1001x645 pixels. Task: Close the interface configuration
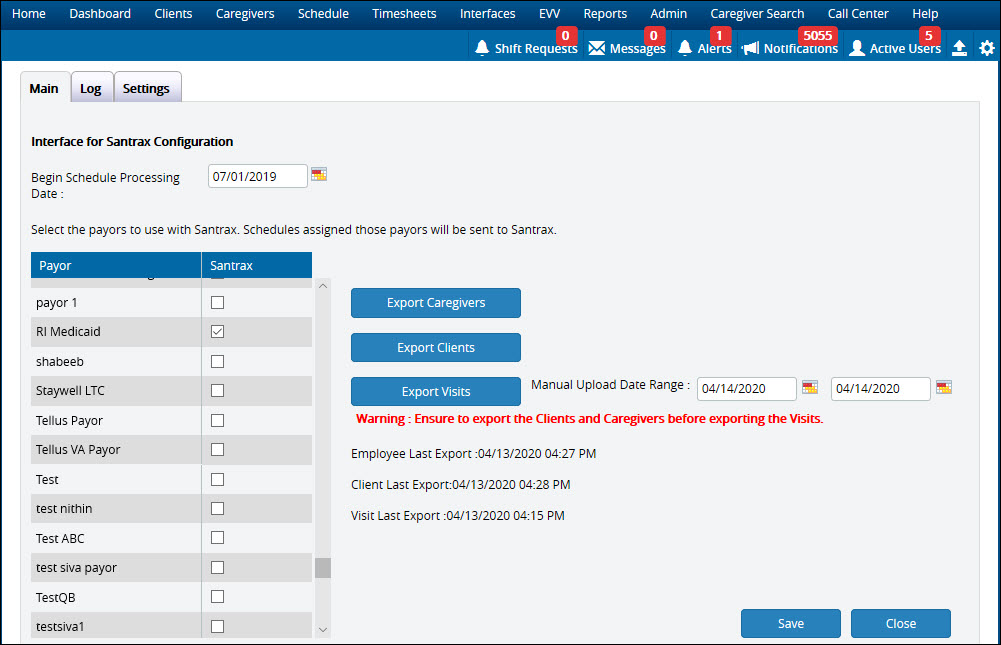coord(900,623)
